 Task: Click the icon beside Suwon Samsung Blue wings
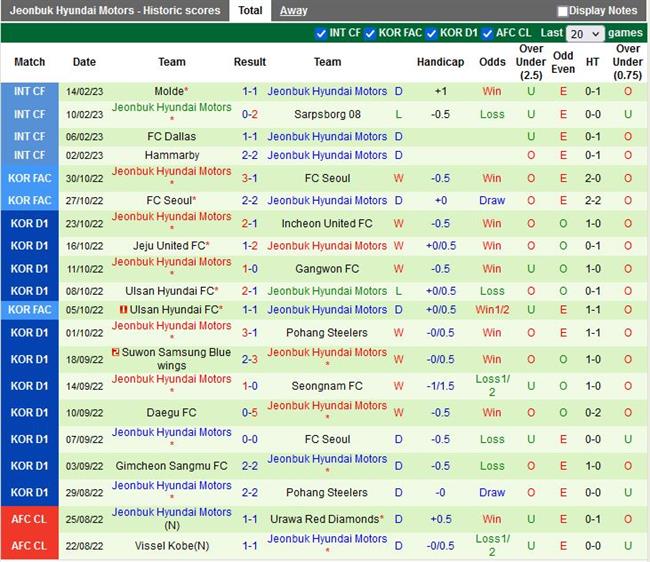point(116,352)
